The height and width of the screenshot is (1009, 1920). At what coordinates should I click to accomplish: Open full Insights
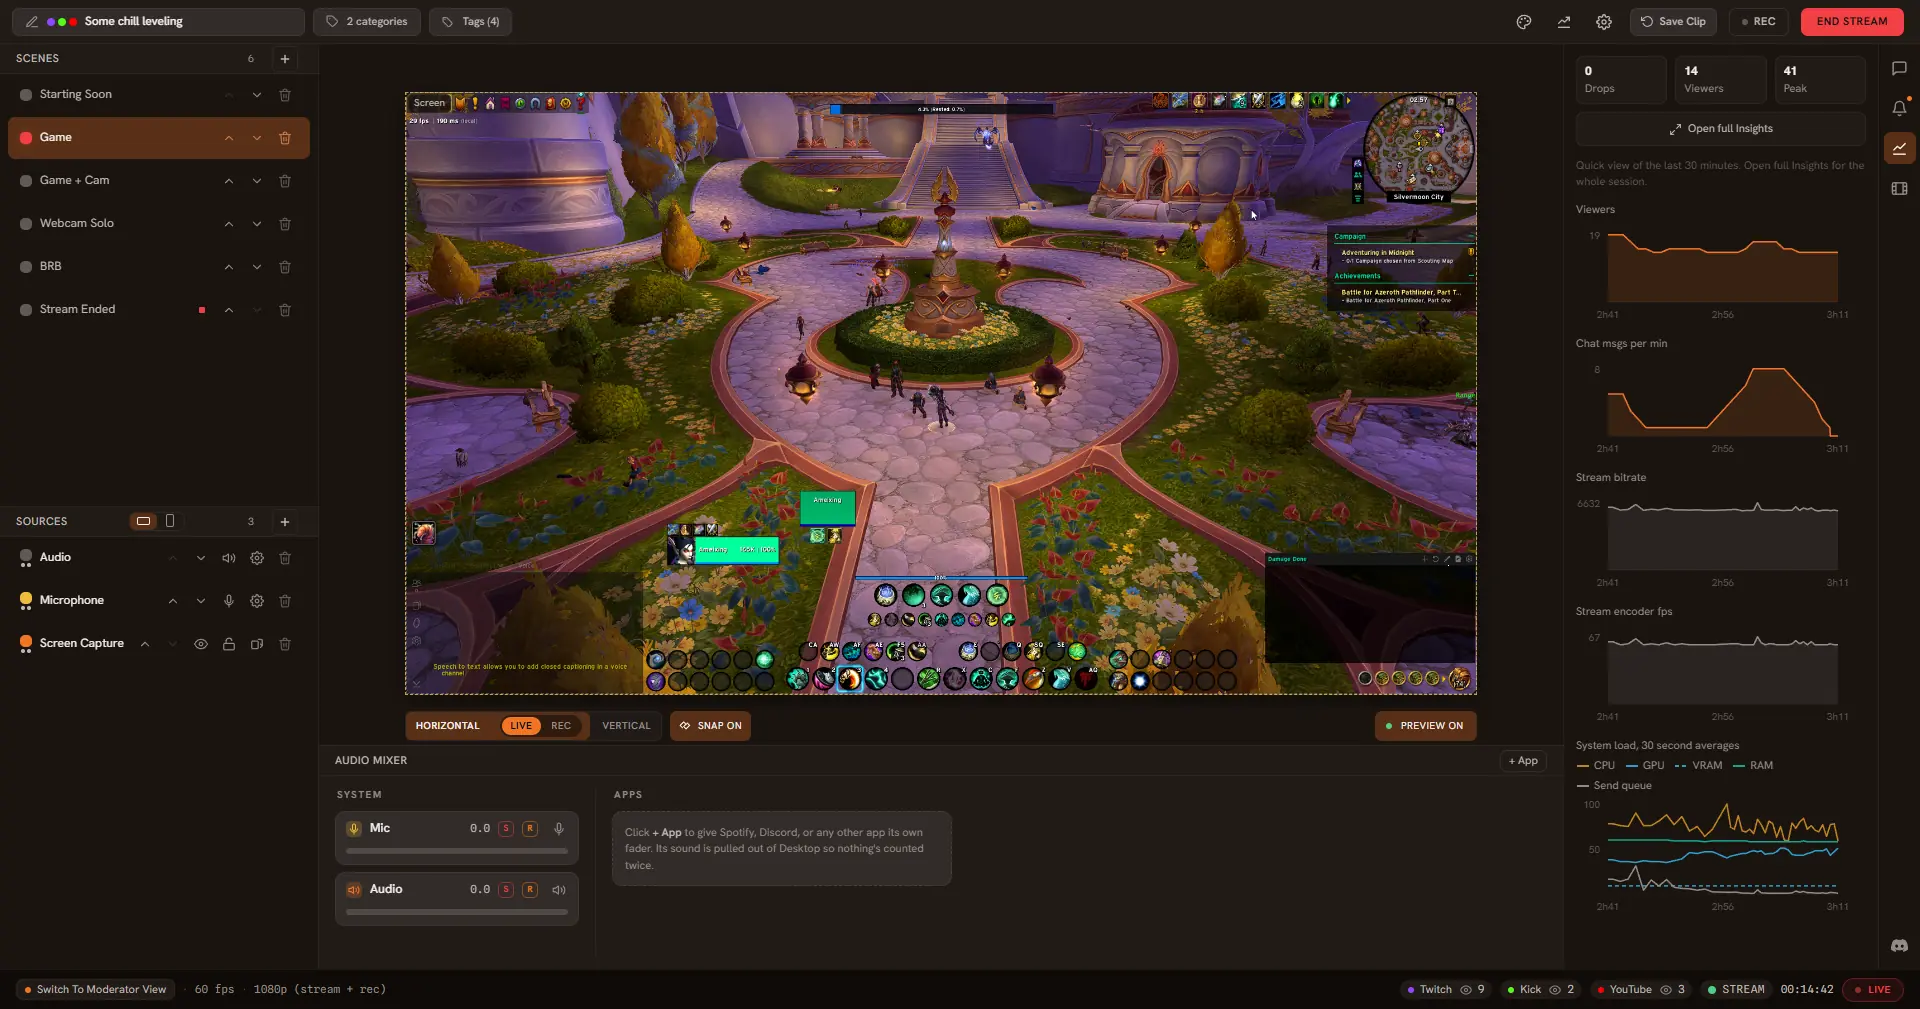1721,129
